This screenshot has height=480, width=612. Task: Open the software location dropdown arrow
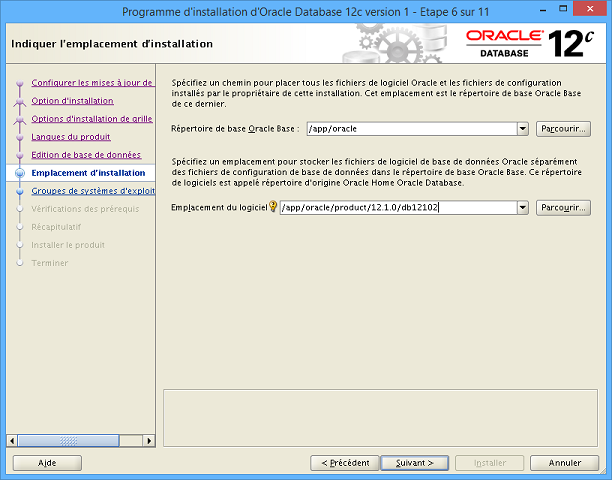click(523, 208)
